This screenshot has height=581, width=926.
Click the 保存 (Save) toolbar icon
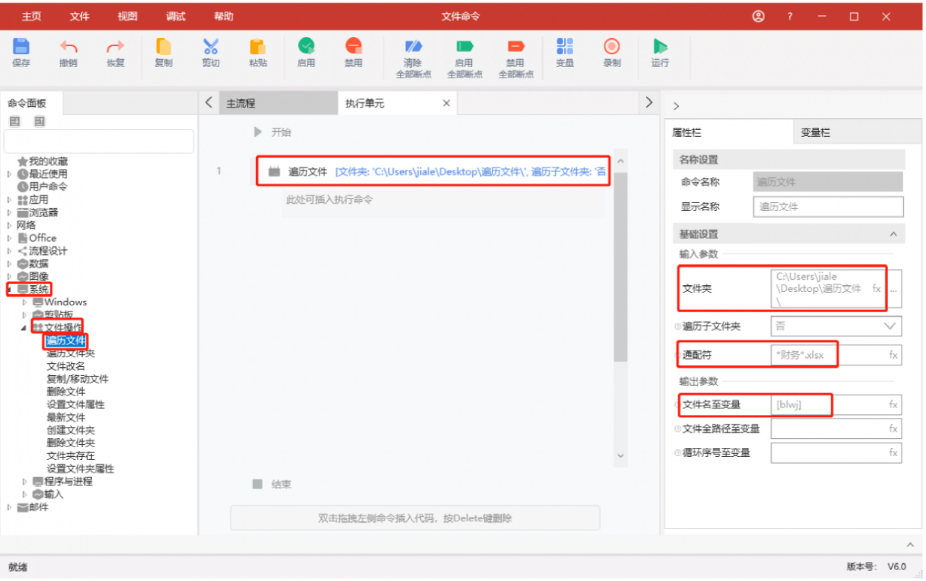[x=21, y=47]
